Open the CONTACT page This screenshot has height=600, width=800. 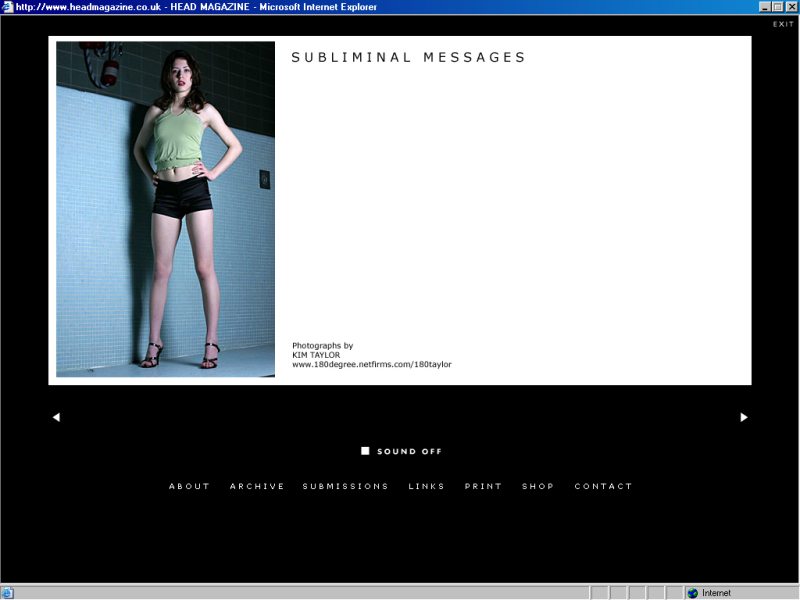point(603,486)
